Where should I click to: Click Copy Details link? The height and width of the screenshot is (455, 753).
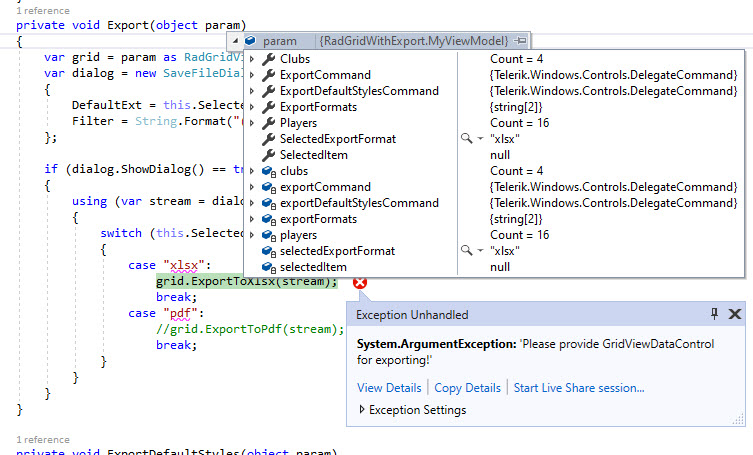467,388
